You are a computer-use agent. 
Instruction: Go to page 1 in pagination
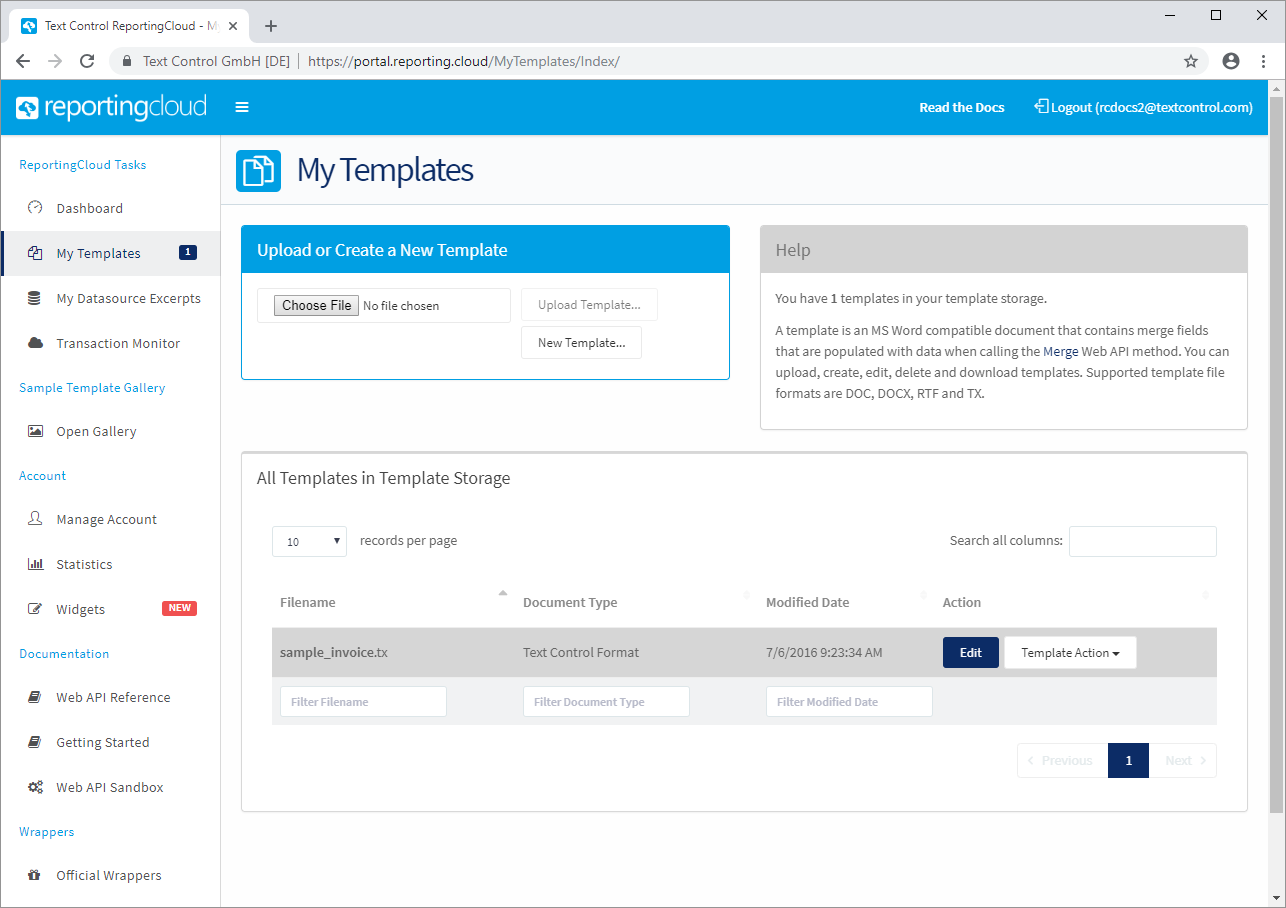(1128, 760)
